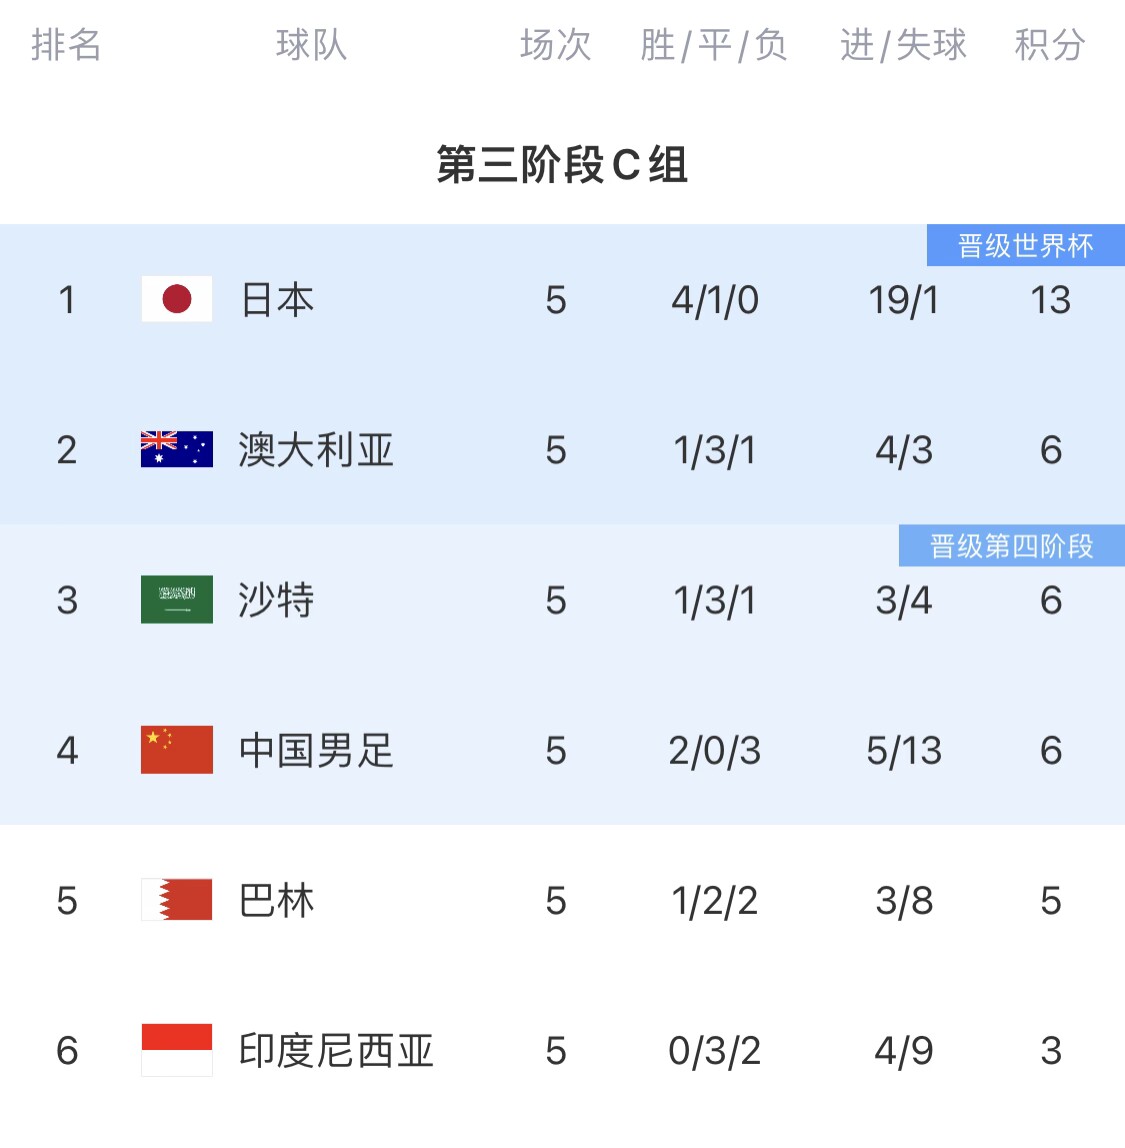Click the Japan flag icon

tap(176, 299)
